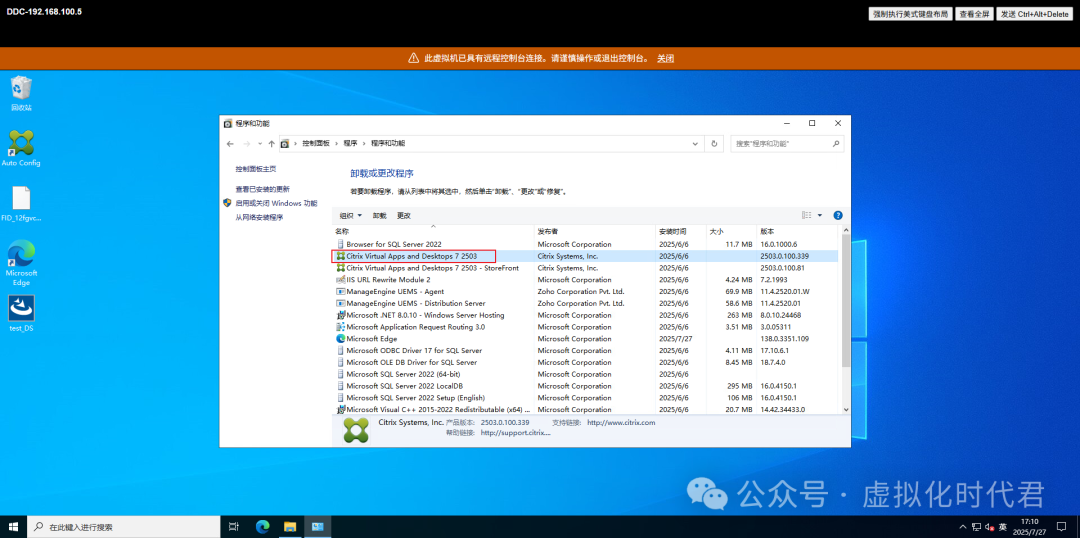Go forward in Programs and Features
The image size is (1080, 538).
246,144
